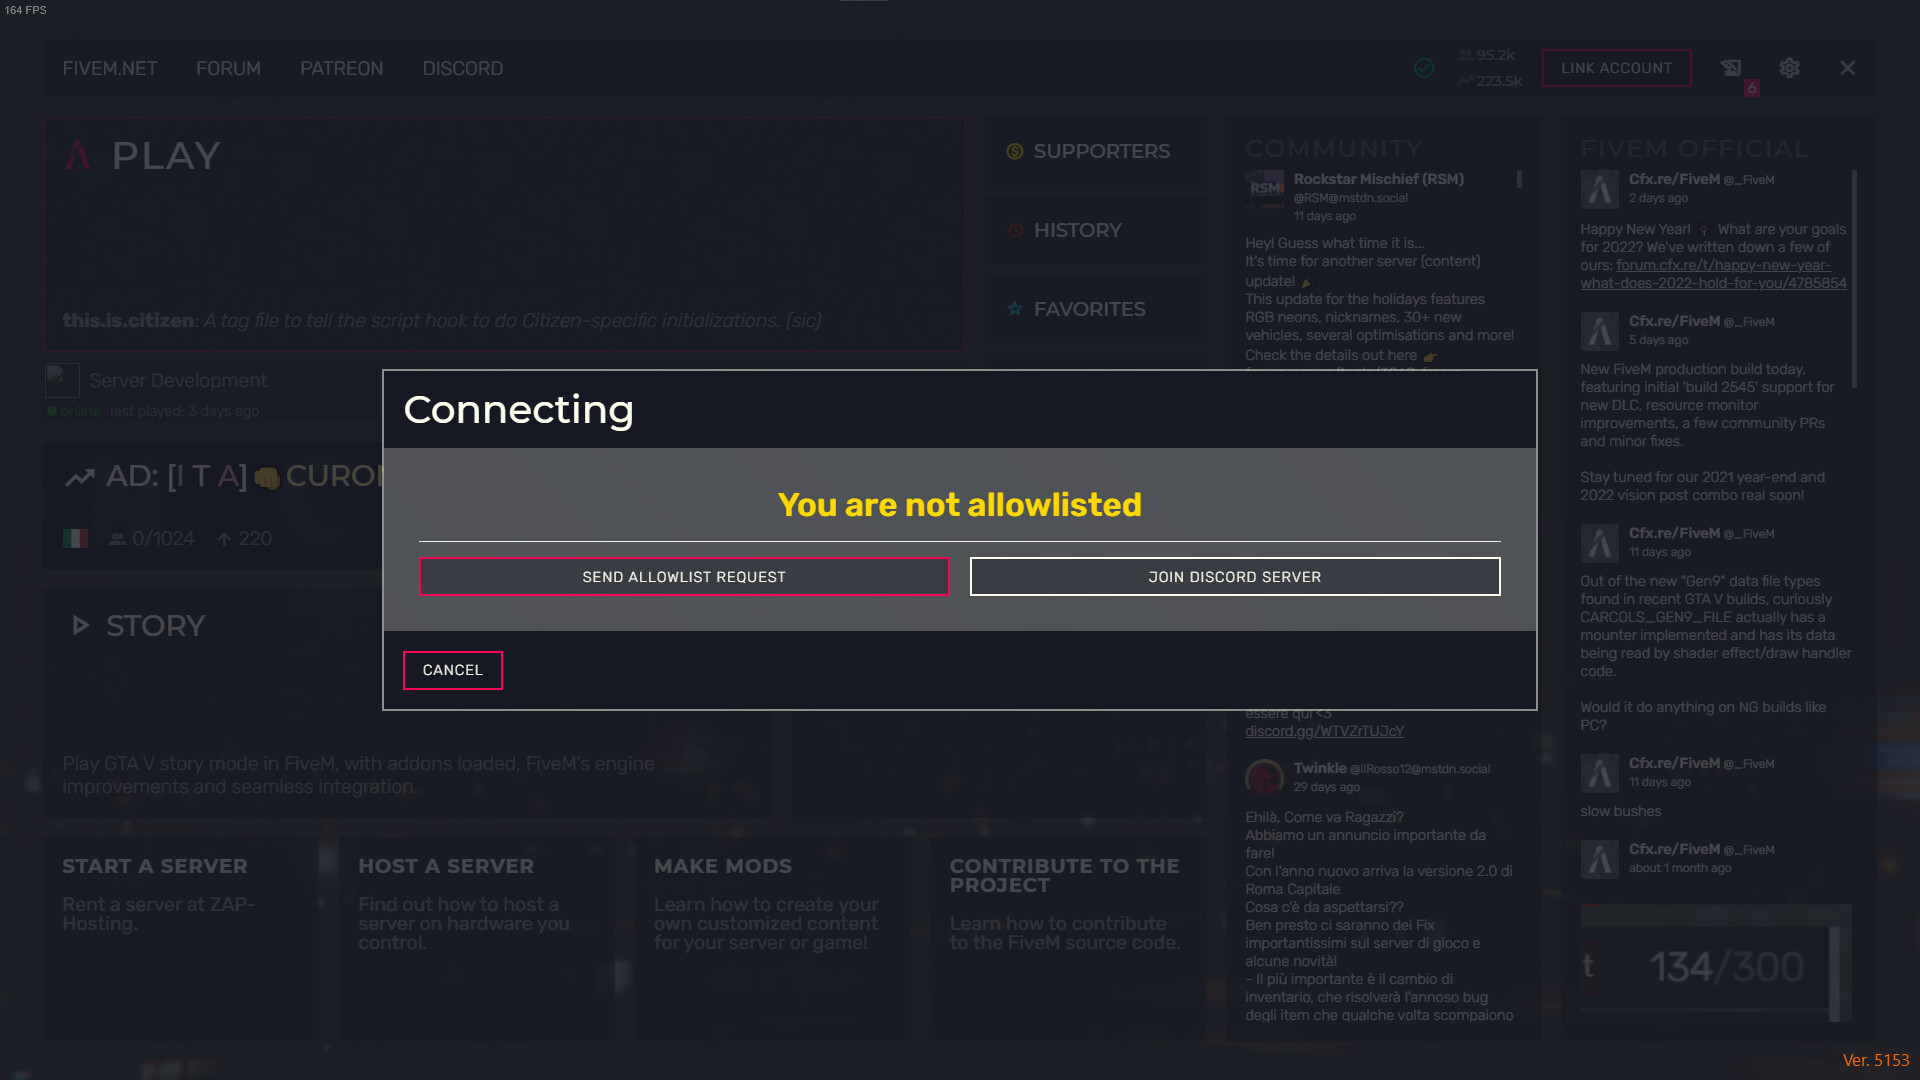Viewport: 1920px width, 1080px height.
Task: Click the trending arrow icon next to AD
Action: pos(80,478)
